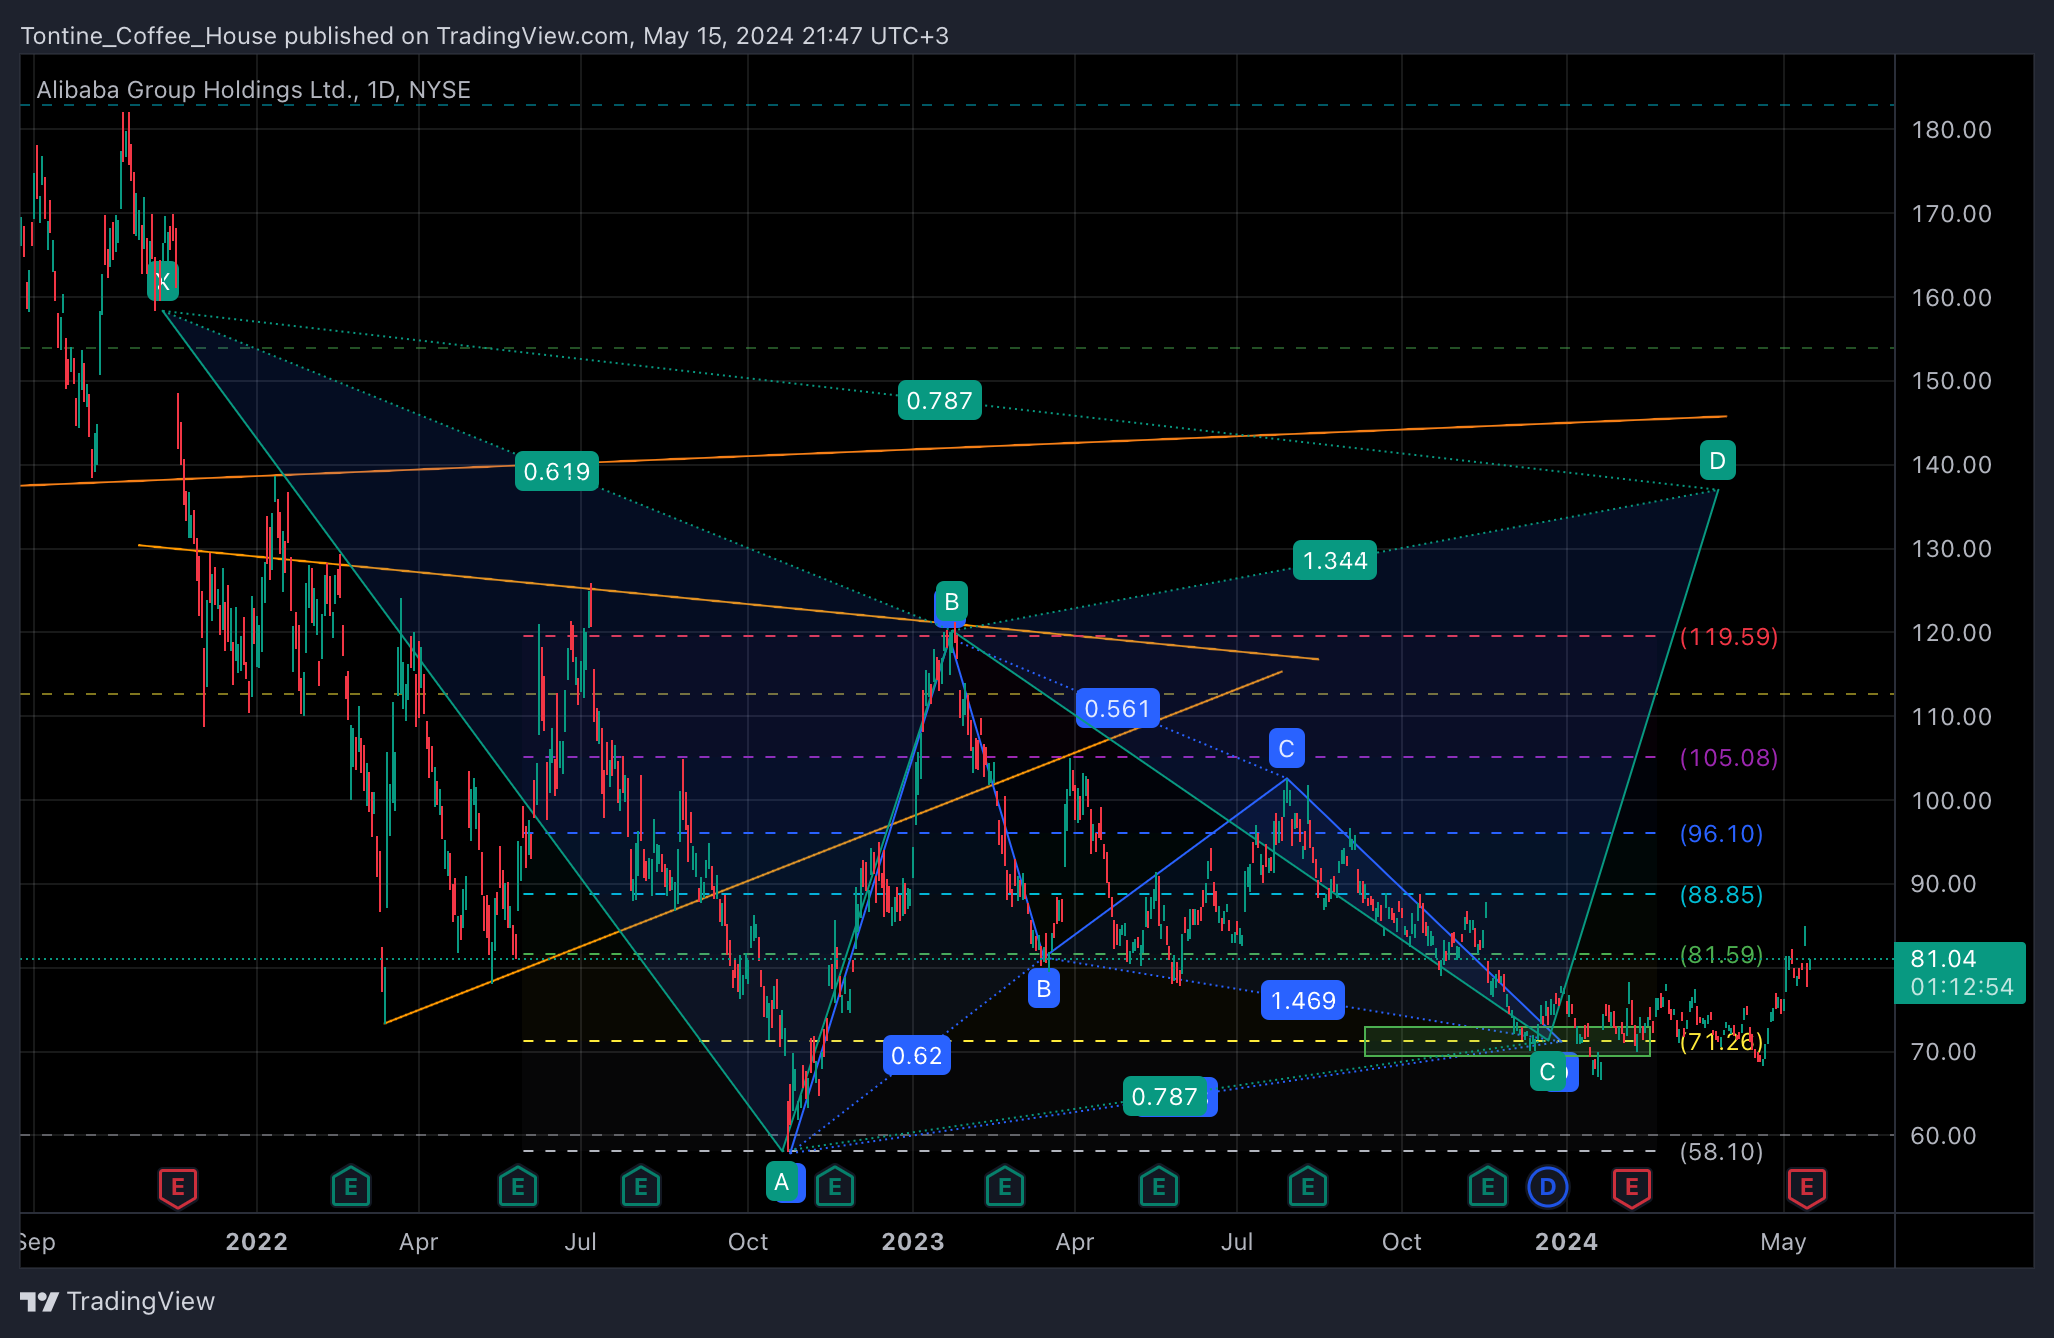Click the 140.00 price axis label

(1951, 465)
